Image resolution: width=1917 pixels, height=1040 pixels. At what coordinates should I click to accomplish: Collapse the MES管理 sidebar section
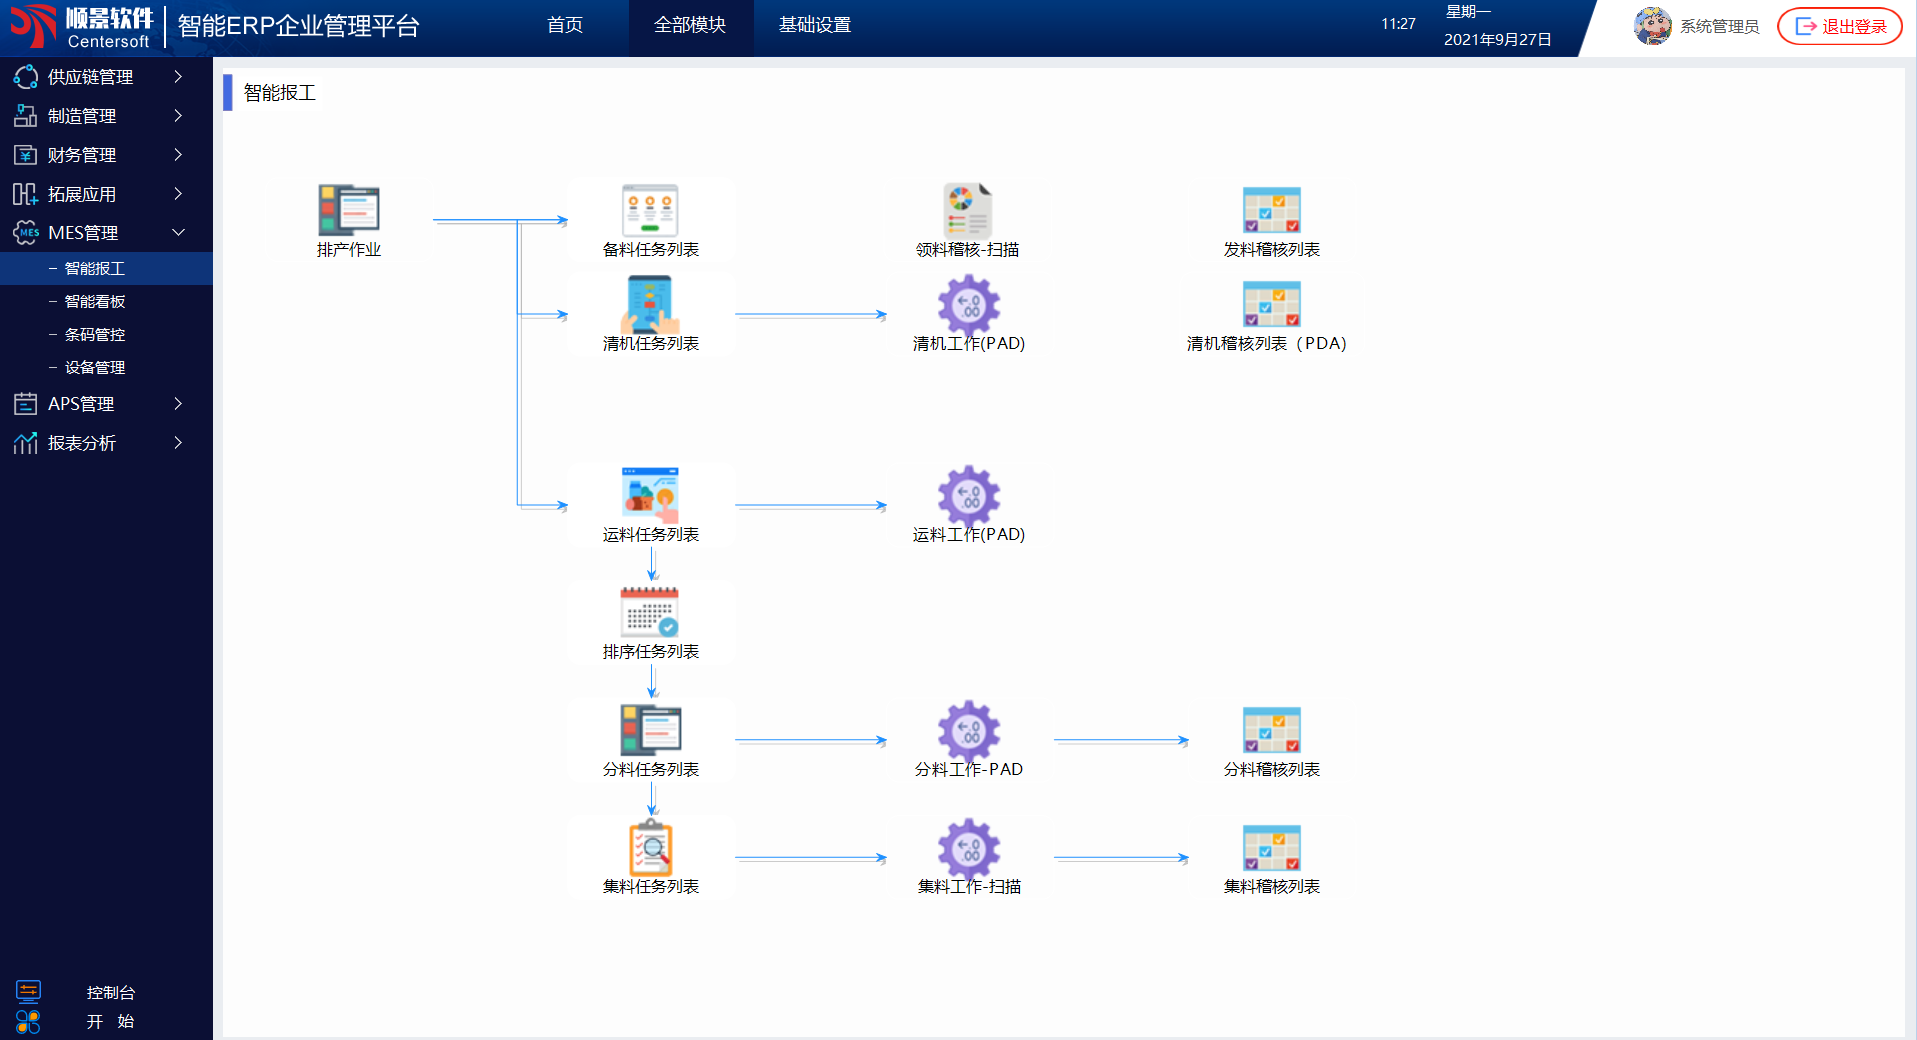pyautogui.click(x=98, y=233)
